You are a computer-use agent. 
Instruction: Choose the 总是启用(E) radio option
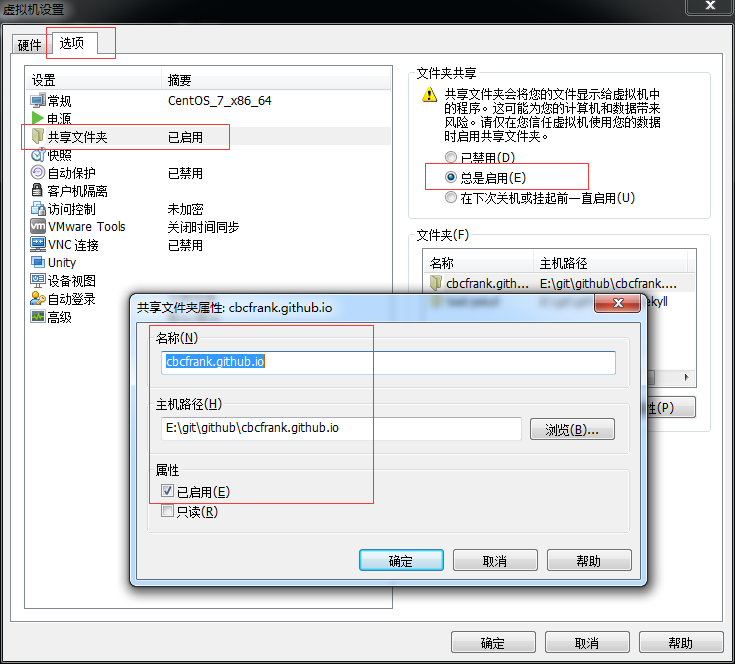pos(451,178)
